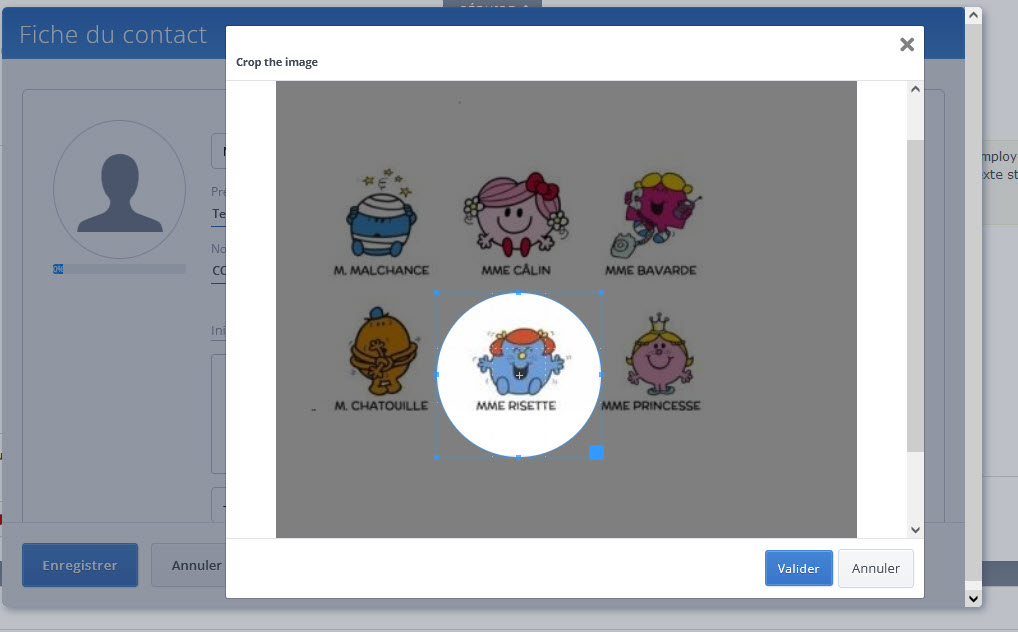Screen dimensions: 1018x632
Task: Click the right middle handle of the crop selection
Action: [x=601, y=375]
